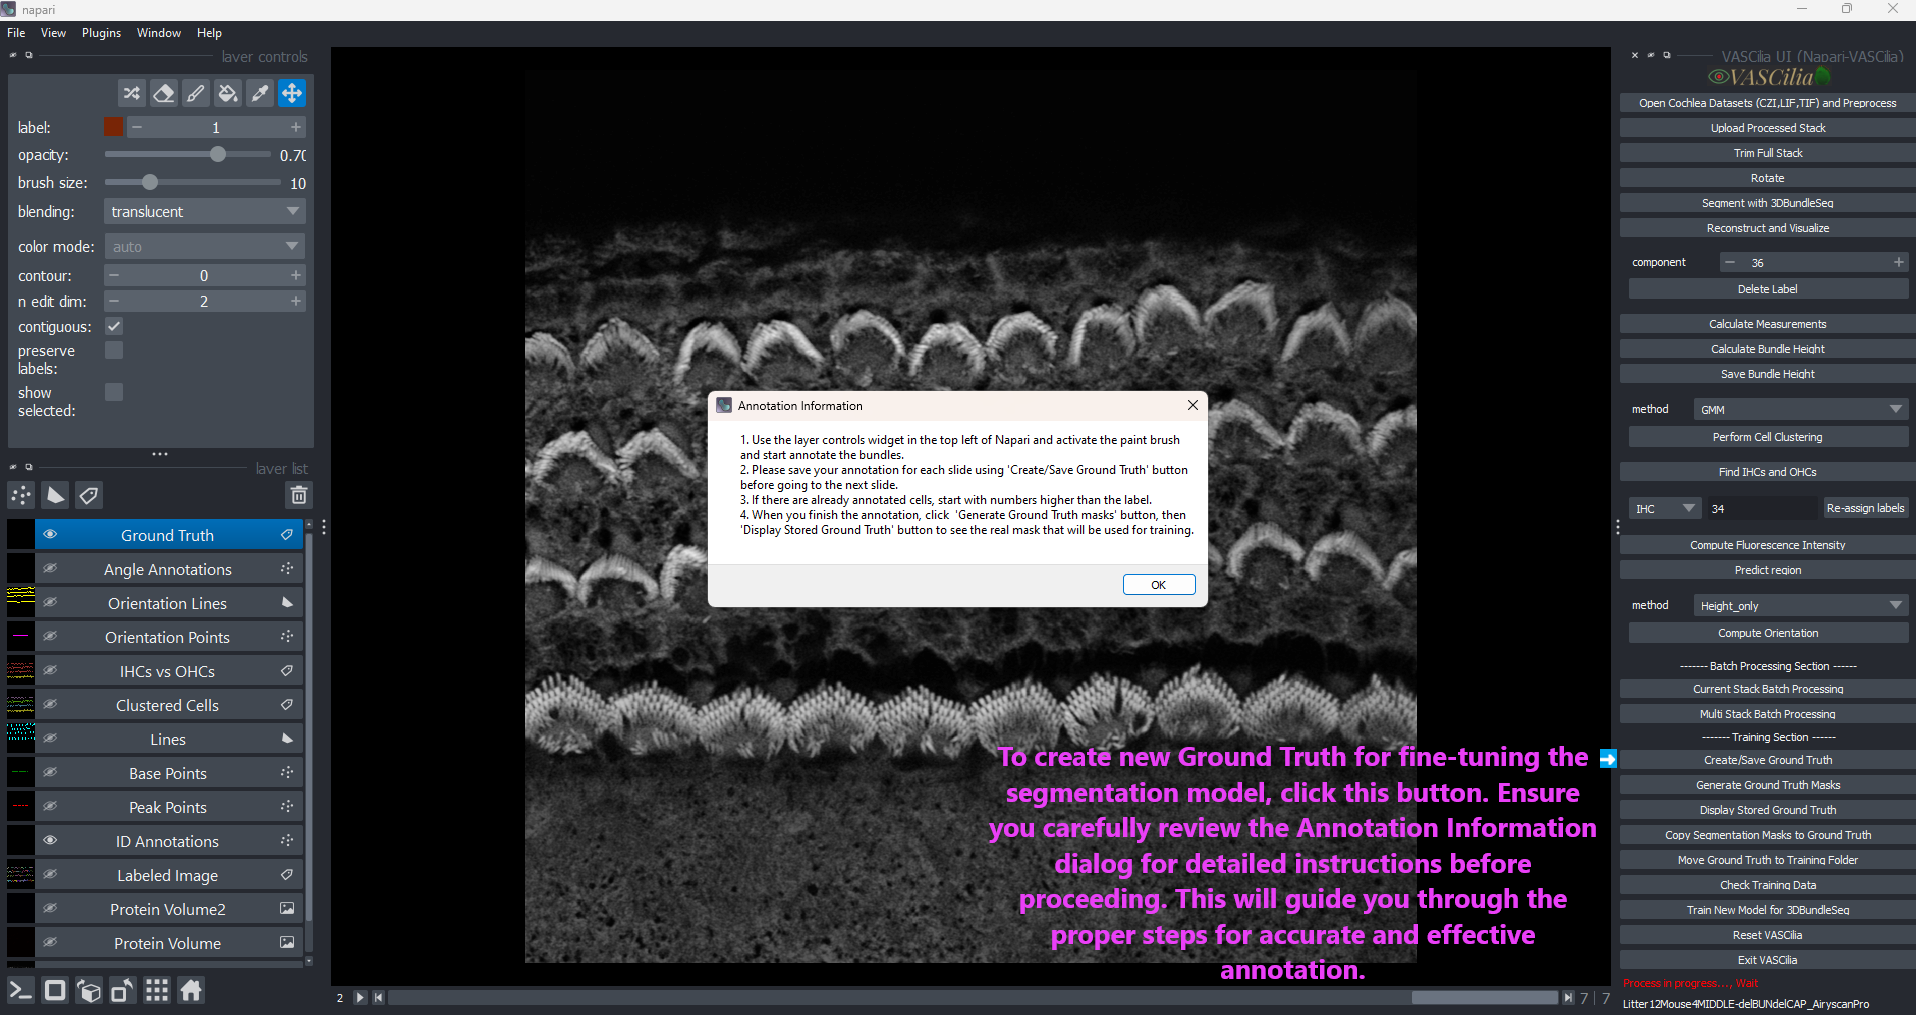Add a new points layer

21,495
